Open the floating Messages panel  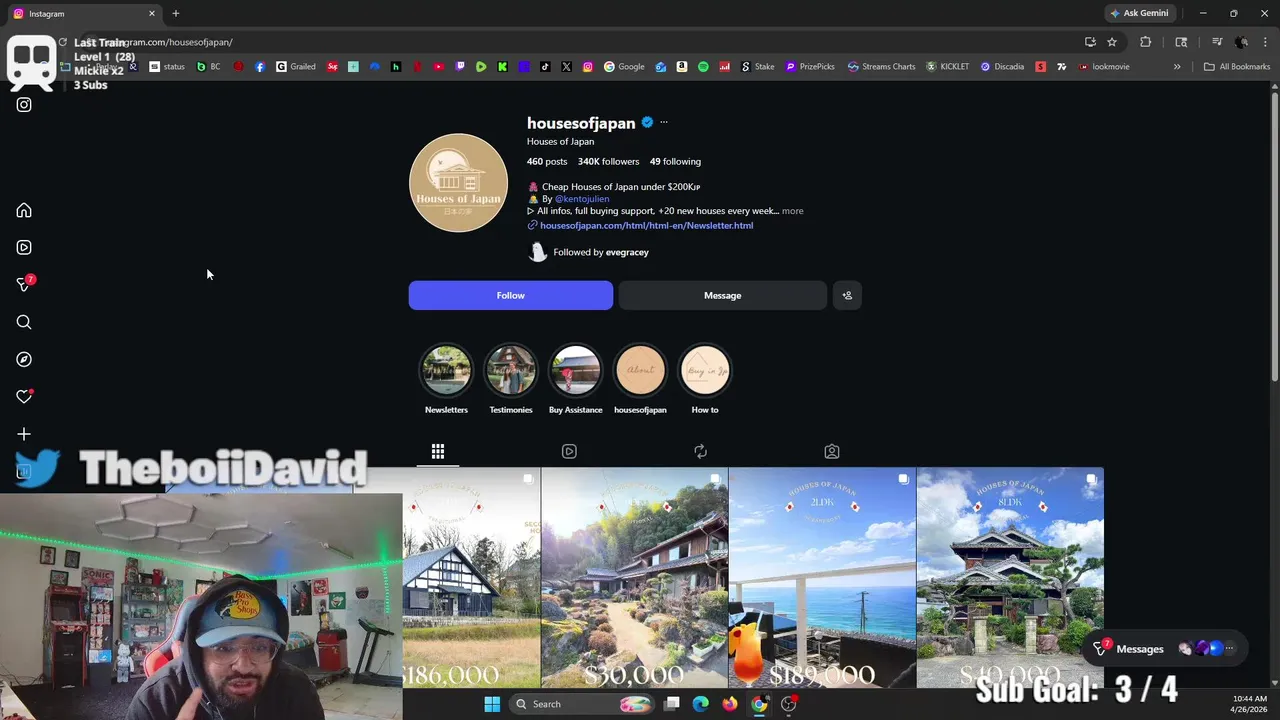(1166, 648)
